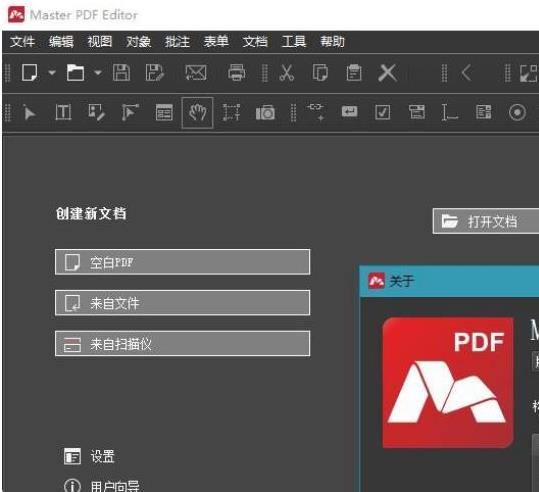Click the Delete X icon
539x492 pixels.
pos(387,73)
